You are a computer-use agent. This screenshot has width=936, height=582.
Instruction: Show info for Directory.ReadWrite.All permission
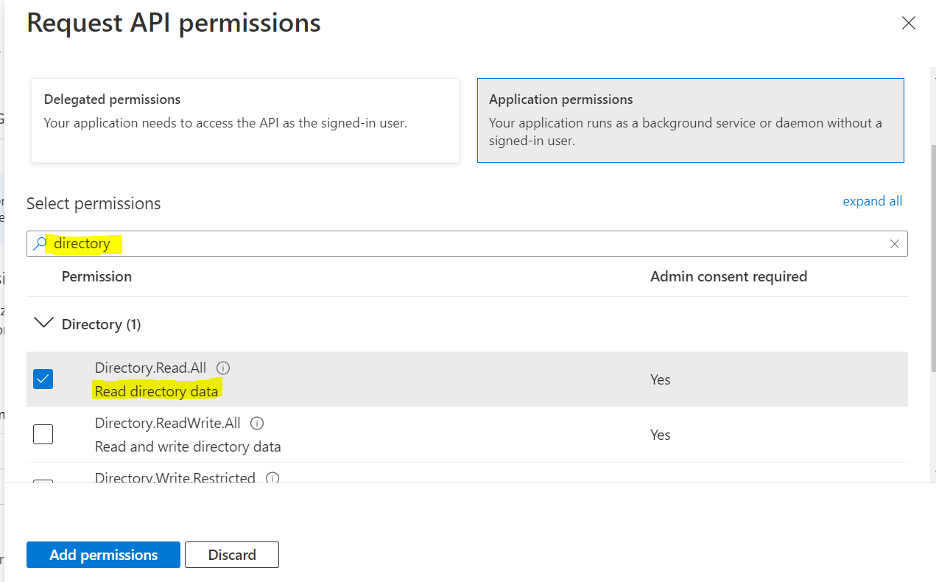tap(257, 423)
